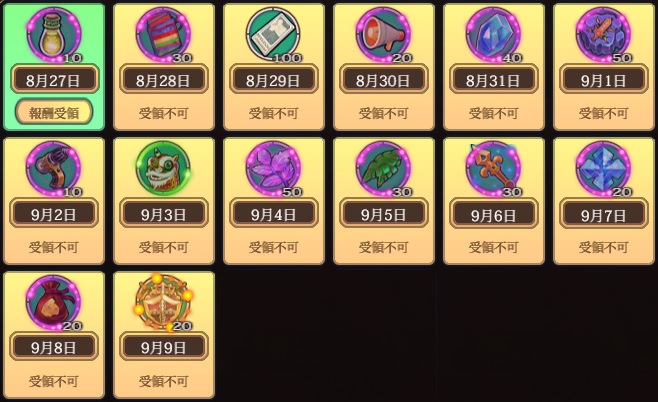Click 受領不可 text under 9月1日
Image resolution: width=658 pixels, height=402 pixels.
(603, 113)
